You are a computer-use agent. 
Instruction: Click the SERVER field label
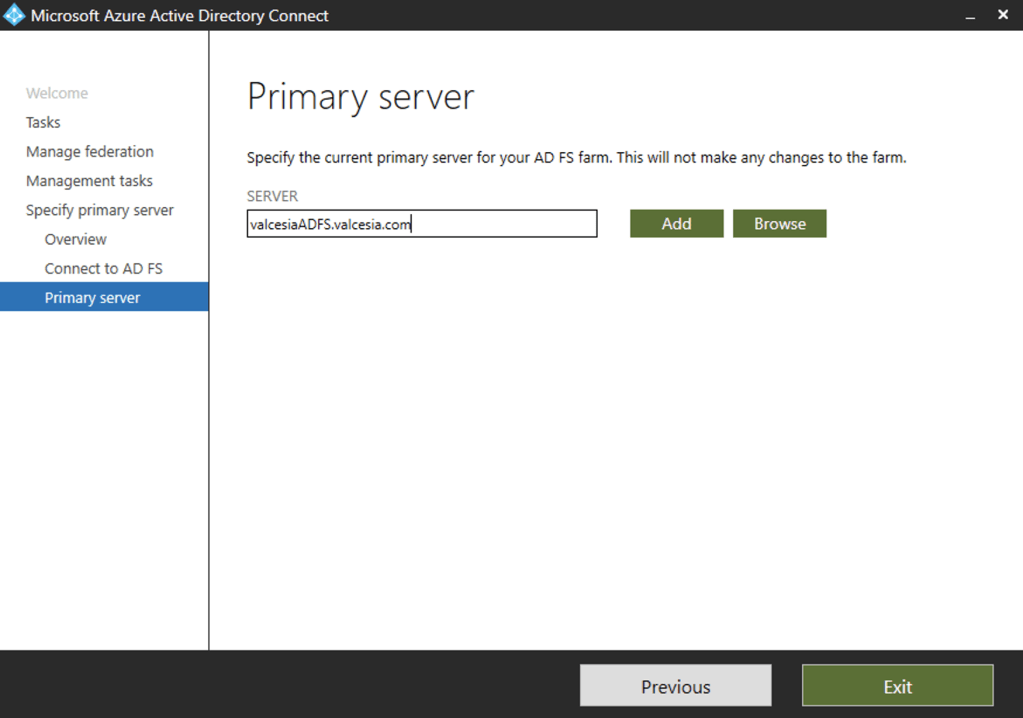point(272,196)
